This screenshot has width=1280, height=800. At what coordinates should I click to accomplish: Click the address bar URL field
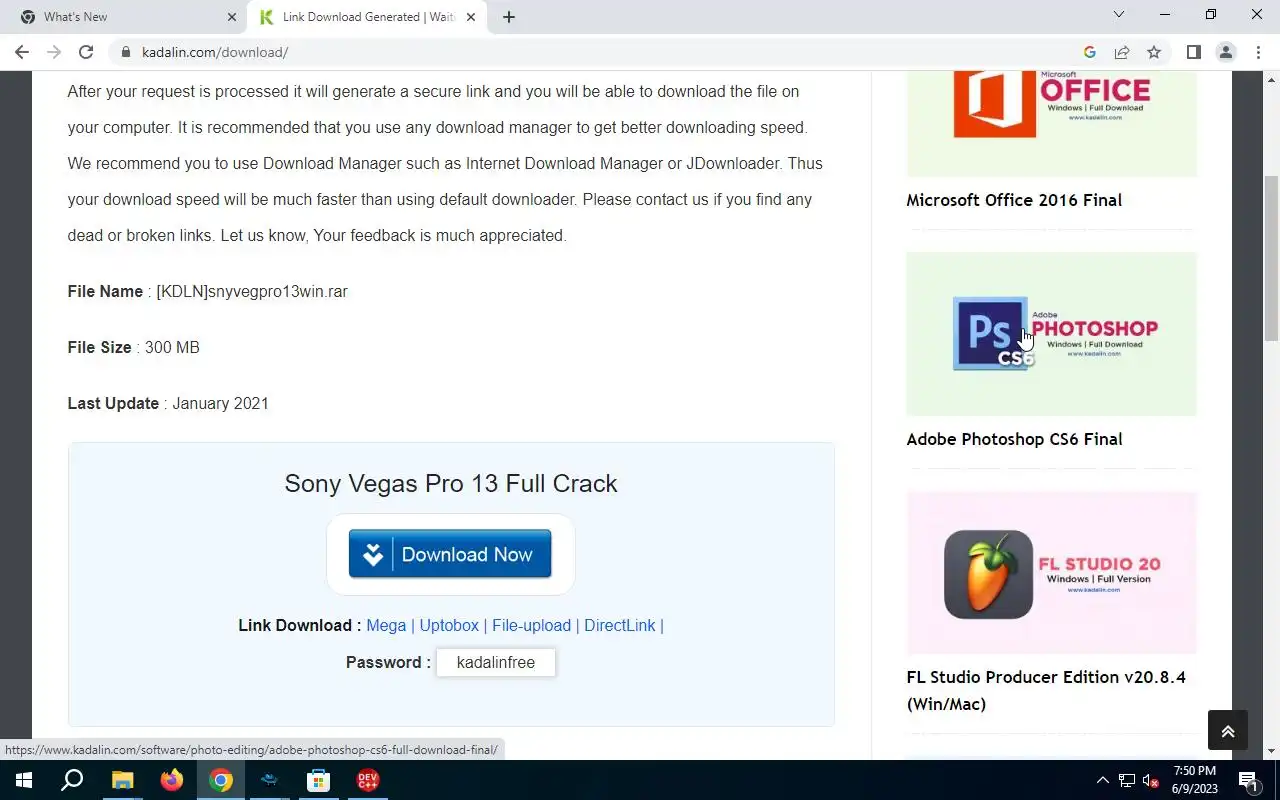point(600,52)
